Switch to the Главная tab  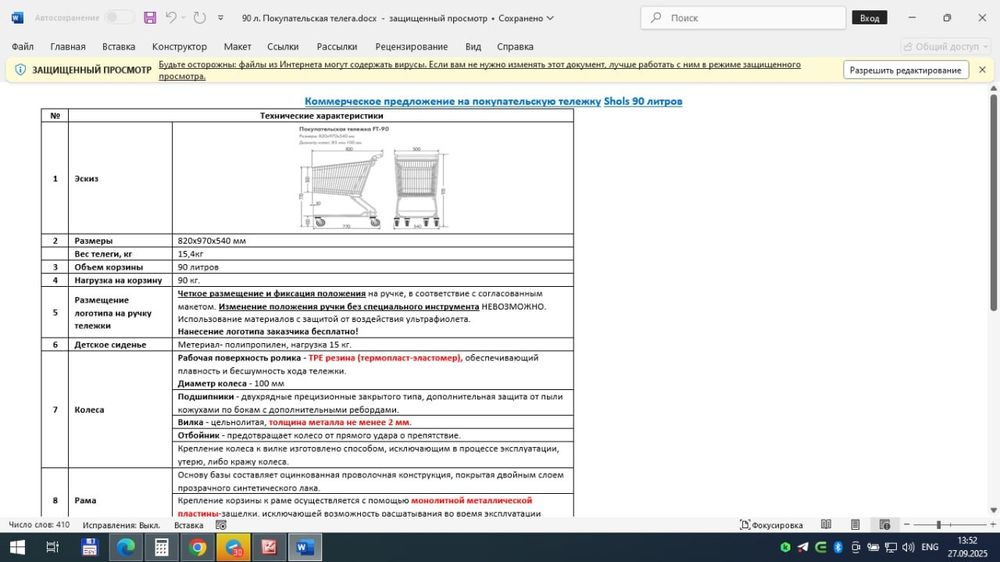pos(68,47)
